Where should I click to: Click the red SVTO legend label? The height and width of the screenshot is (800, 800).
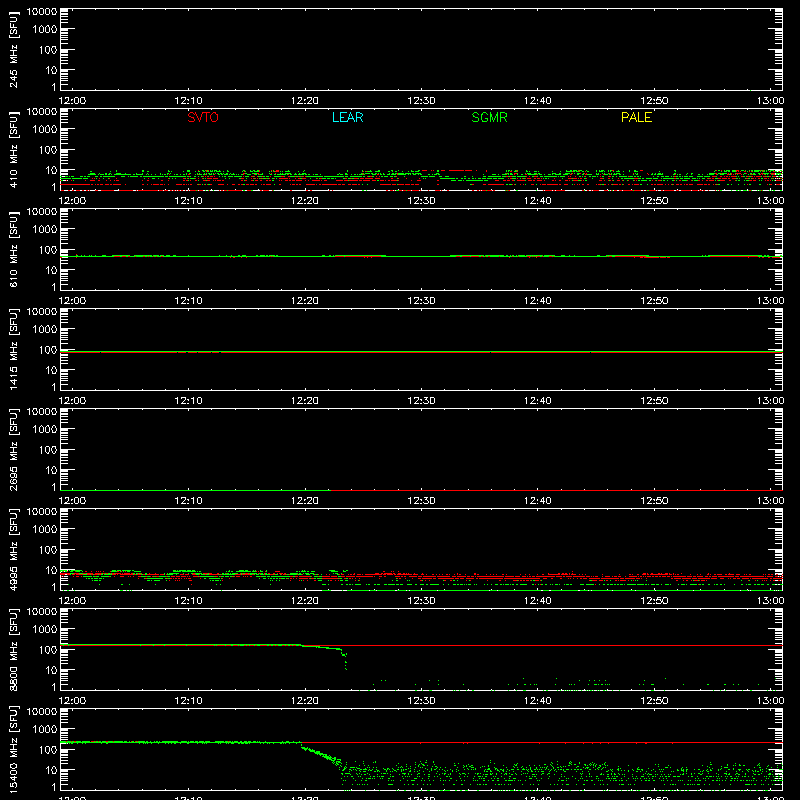[203, 117]
